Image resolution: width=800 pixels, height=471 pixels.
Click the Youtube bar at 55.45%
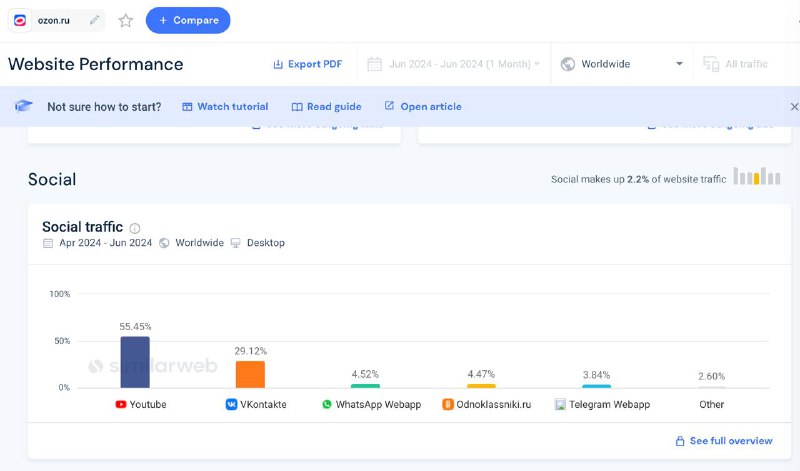pyautogui.click(x=135, y=362)
